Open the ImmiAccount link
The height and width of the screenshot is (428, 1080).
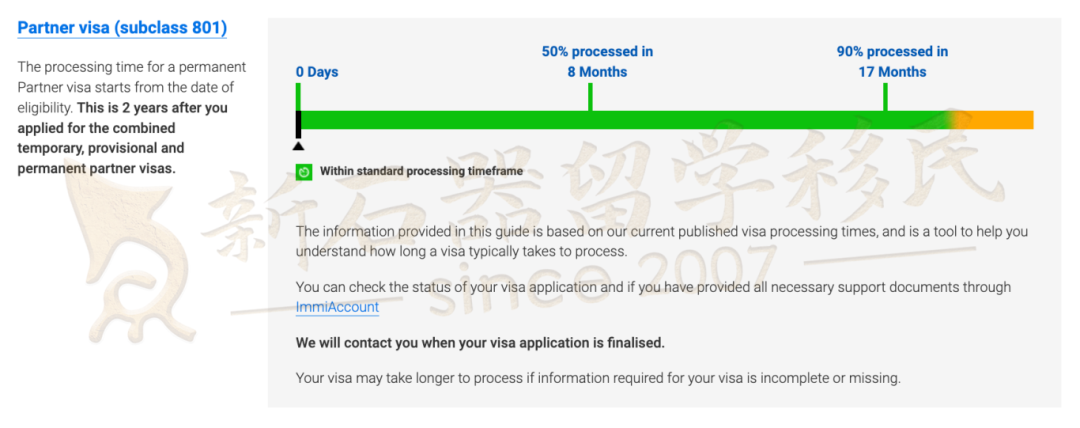tap(338, 307)
